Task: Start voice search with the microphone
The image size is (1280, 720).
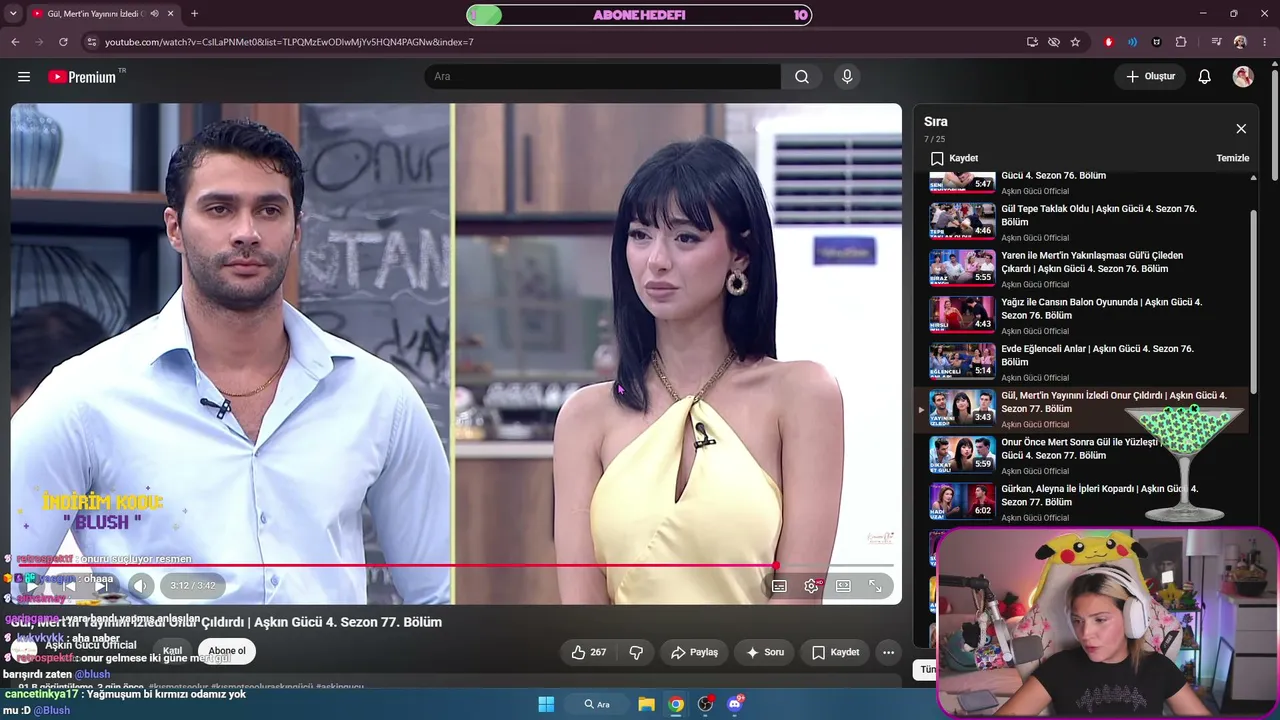Action: 847,77
